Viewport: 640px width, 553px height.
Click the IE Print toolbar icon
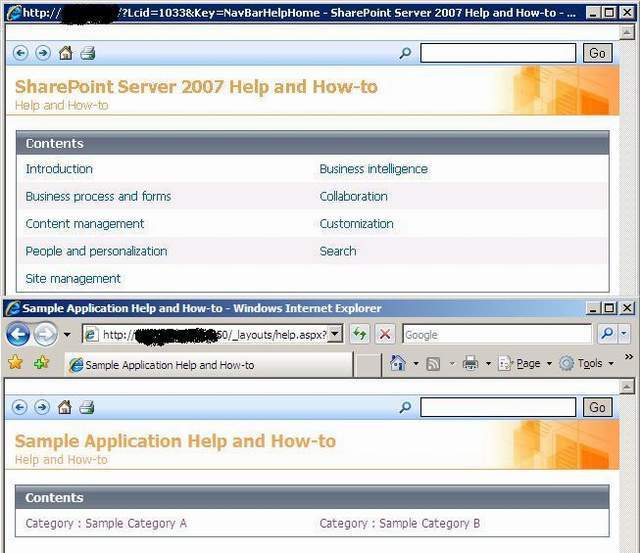pyautogui.click(x=470, y=363)
